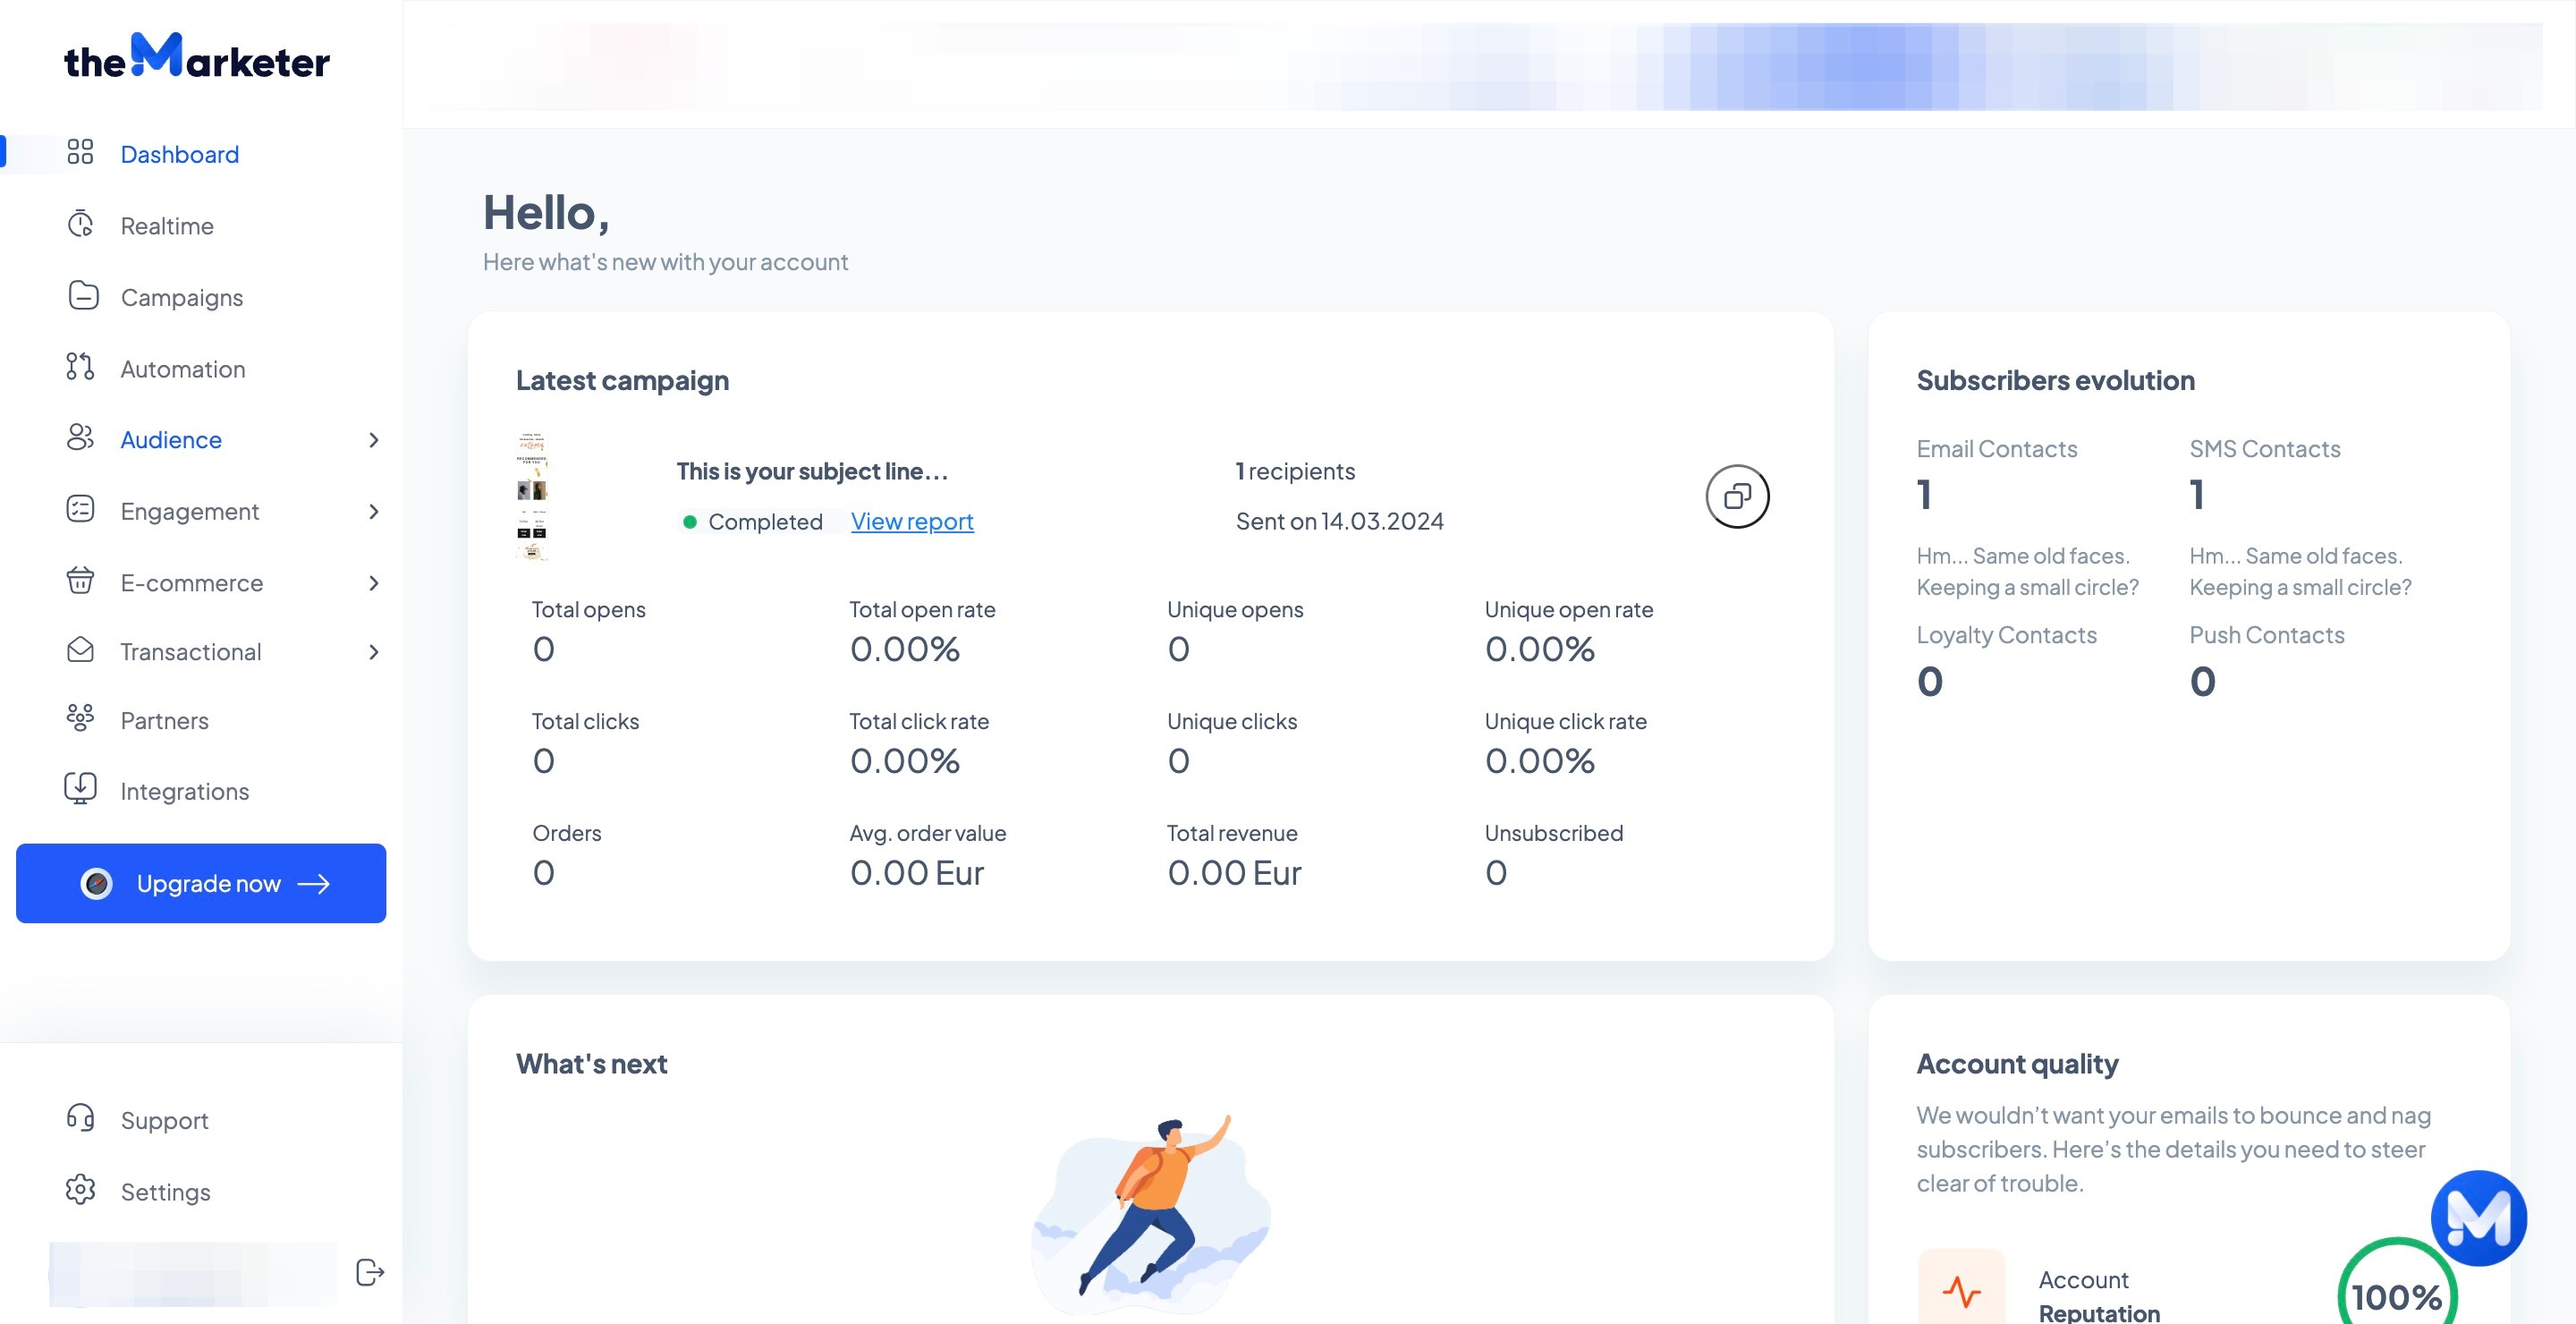Click the logout icon at bottom

click(x=369, y=1272)
